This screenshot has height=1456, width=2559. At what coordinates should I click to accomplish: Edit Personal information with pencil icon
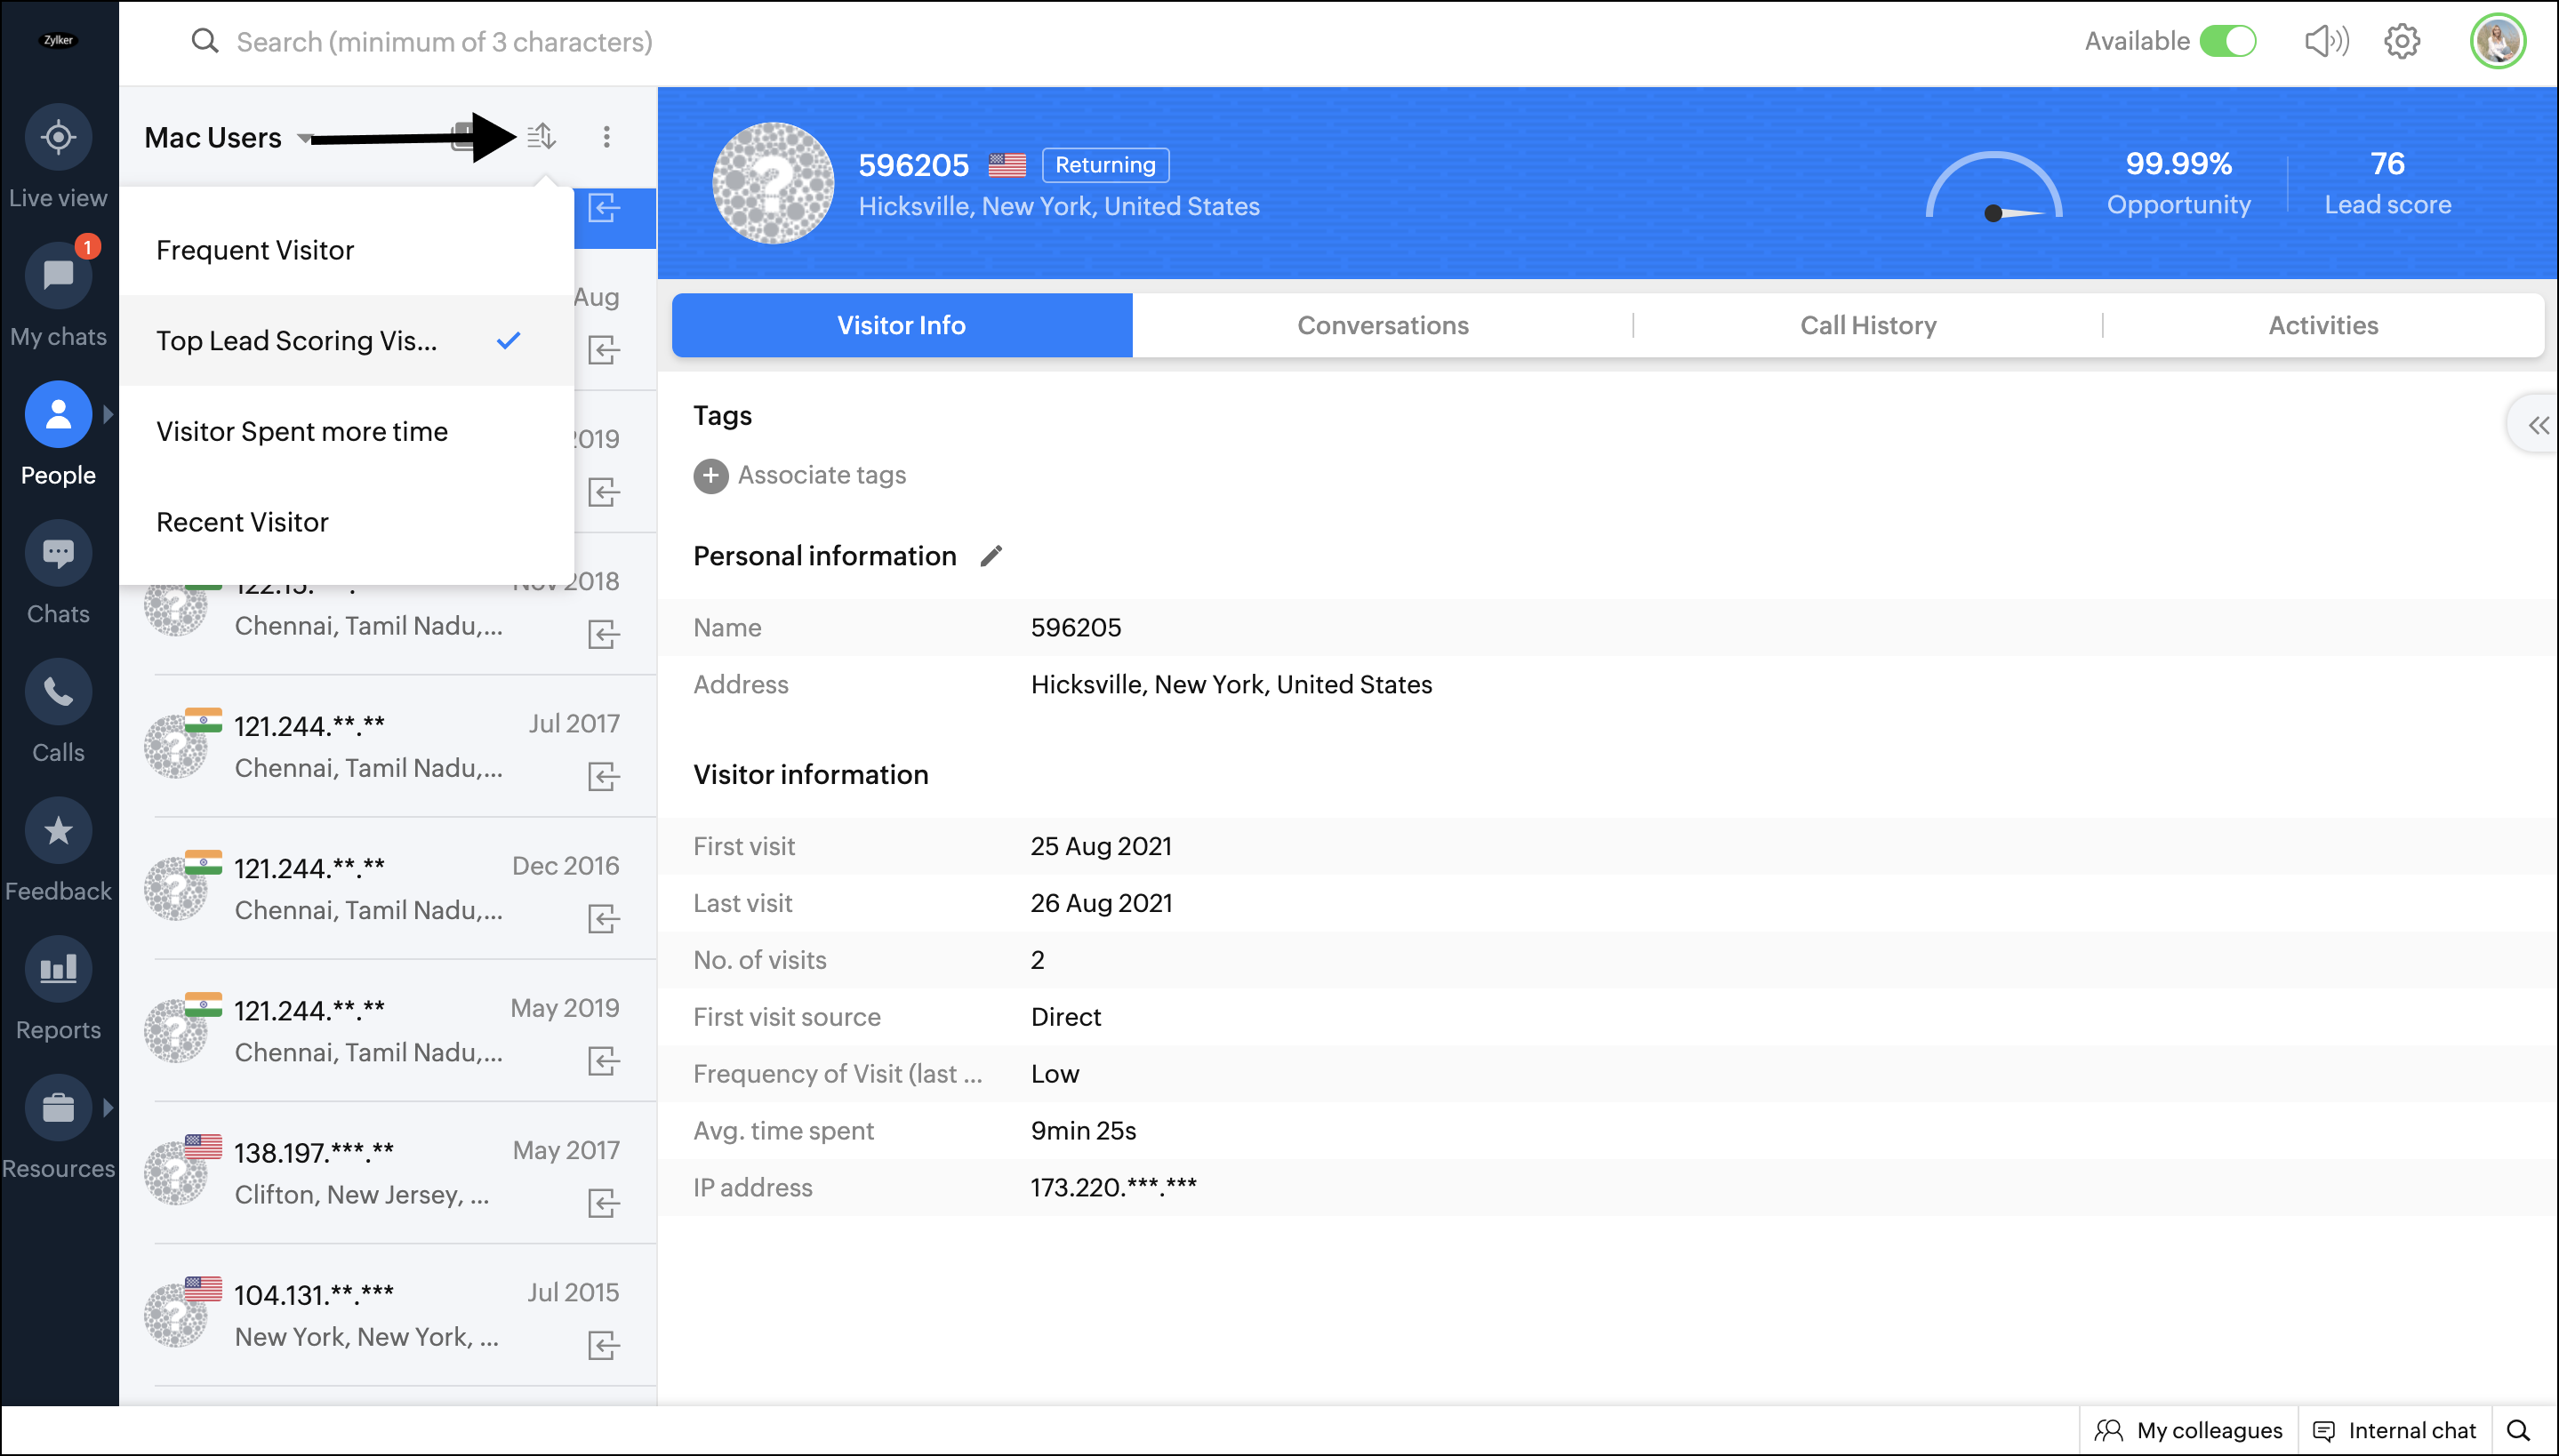click(990, 556)
